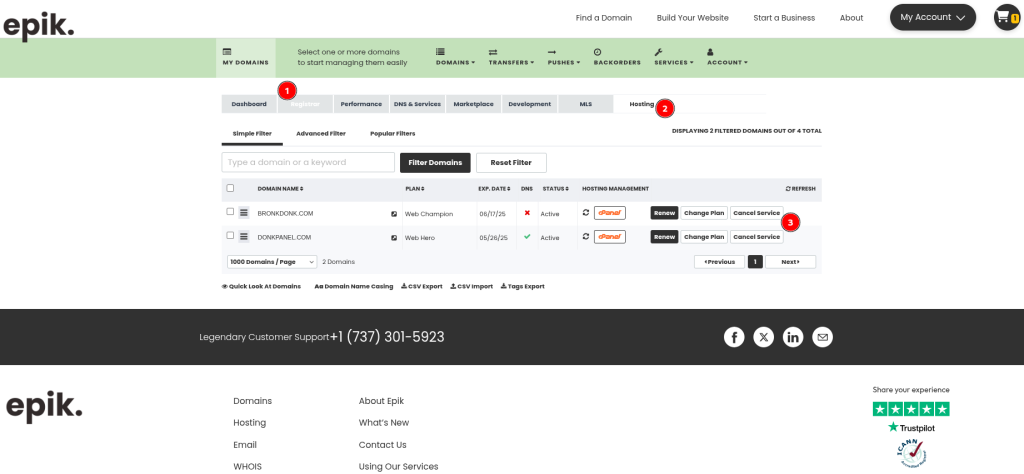Select the BRONKDONK.COM checkbox
1024x474 pixels.
230,212
